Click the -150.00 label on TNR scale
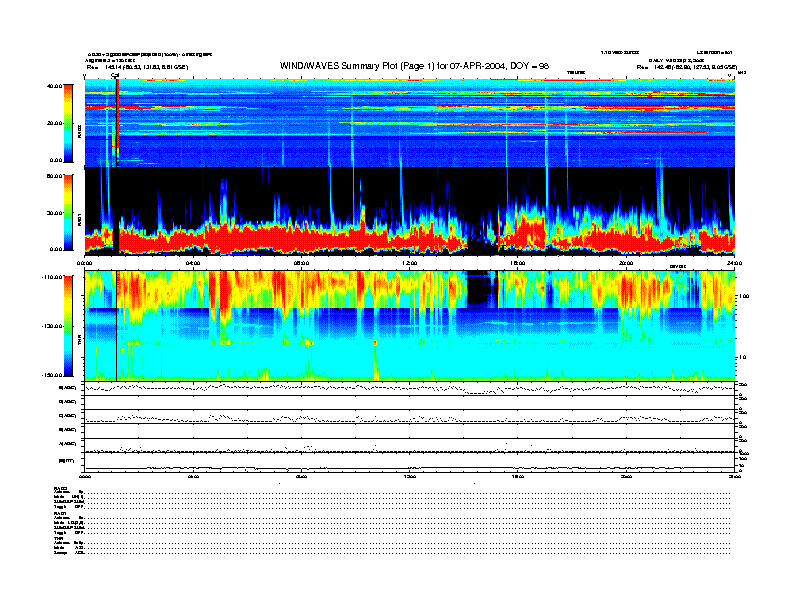Viewport: 792px width, 612px height. tap(52, 375)
